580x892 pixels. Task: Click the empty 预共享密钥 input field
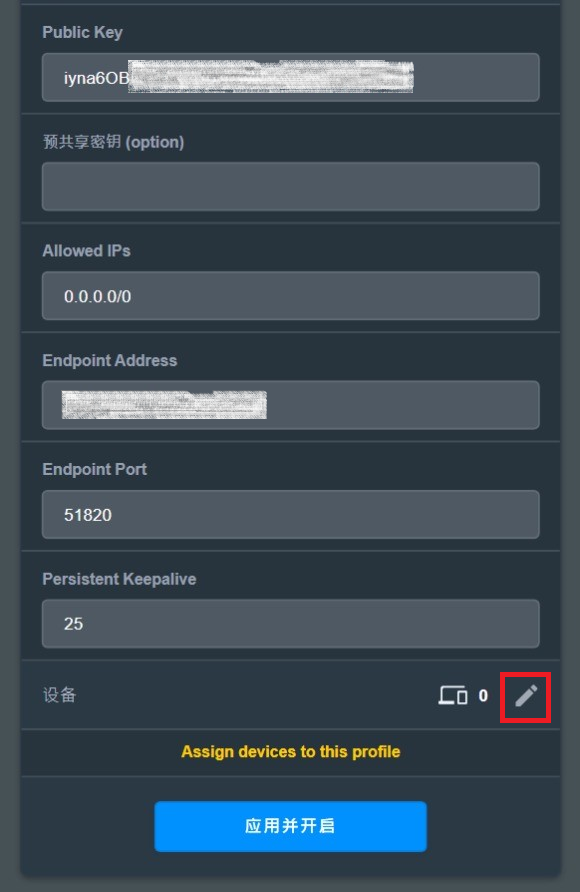[x=291, y=187]
